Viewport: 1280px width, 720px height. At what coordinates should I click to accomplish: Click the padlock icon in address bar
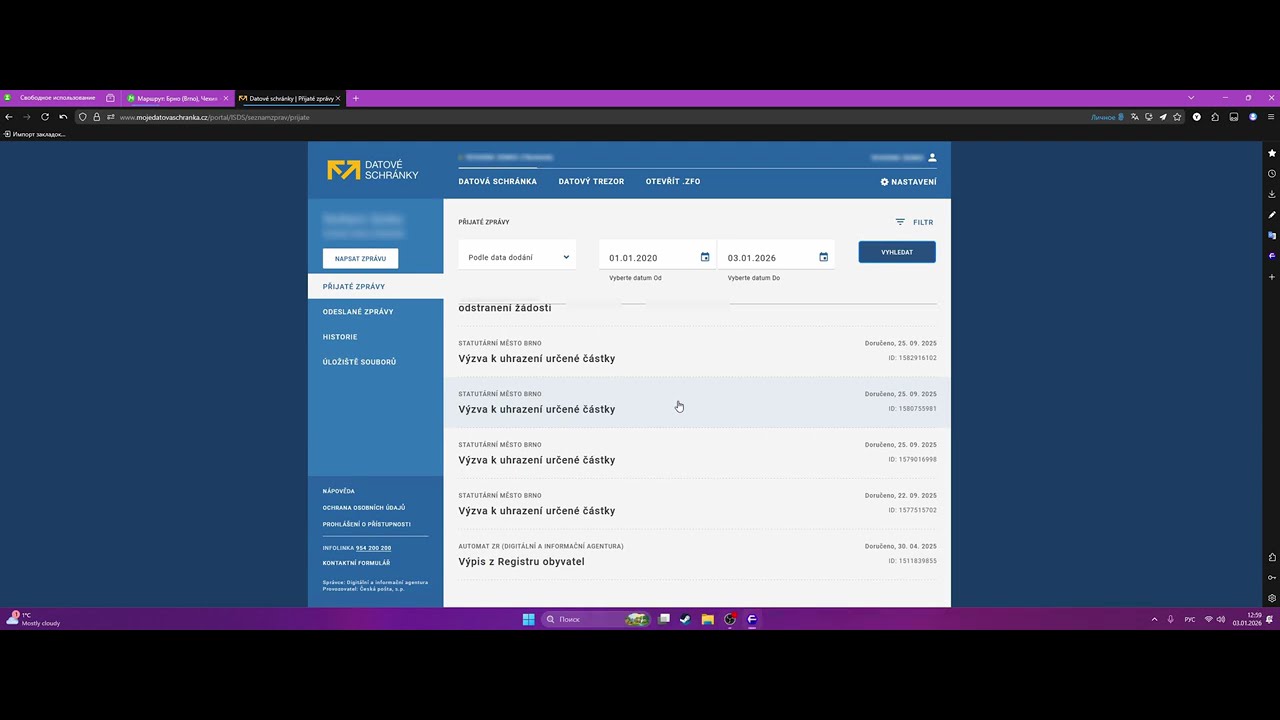pyautogui.click(x=97, y=117)
